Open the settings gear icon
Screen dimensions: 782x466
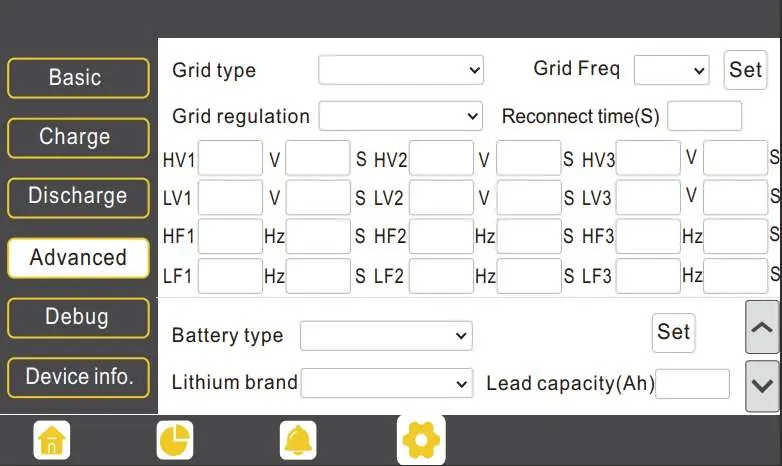click(x=421, y=440)
